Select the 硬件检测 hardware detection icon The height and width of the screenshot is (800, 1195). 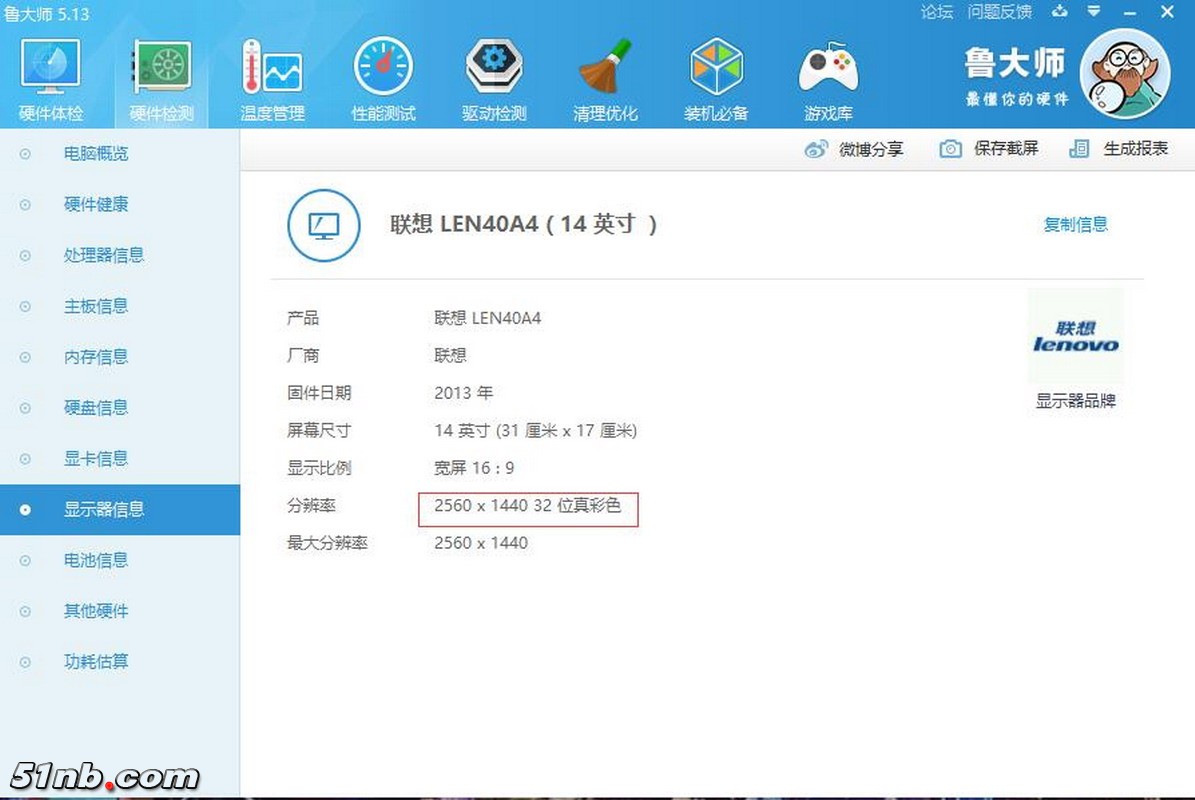pos(161,75)
